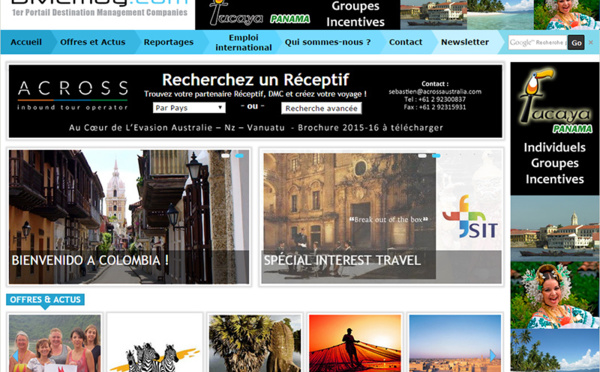Open the Newsletter page
The image size is (600, 372).
pyautogui.click(x=465, y=42)
